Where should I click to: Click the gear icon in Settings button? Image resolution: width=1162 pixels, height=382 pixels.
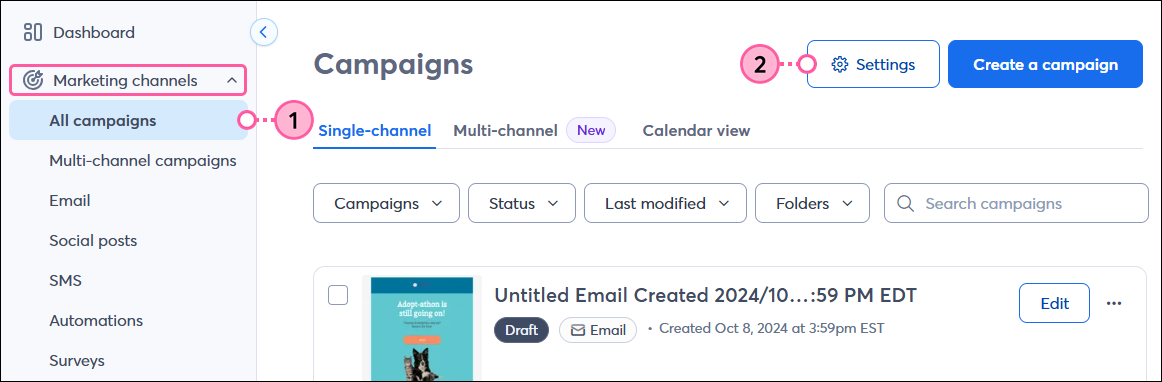(840, 65)
